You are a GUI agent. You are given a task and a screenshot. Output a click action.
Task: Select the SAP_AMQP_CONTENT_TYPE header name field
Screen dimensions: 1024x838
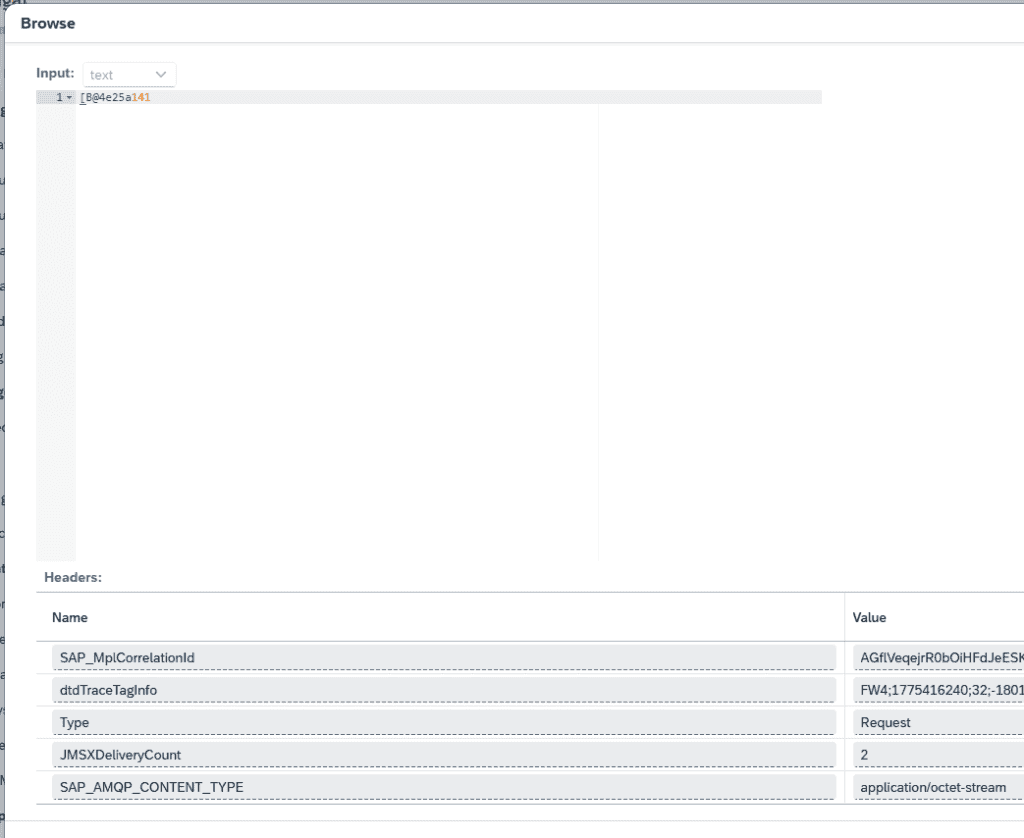[x=444, y=787]
